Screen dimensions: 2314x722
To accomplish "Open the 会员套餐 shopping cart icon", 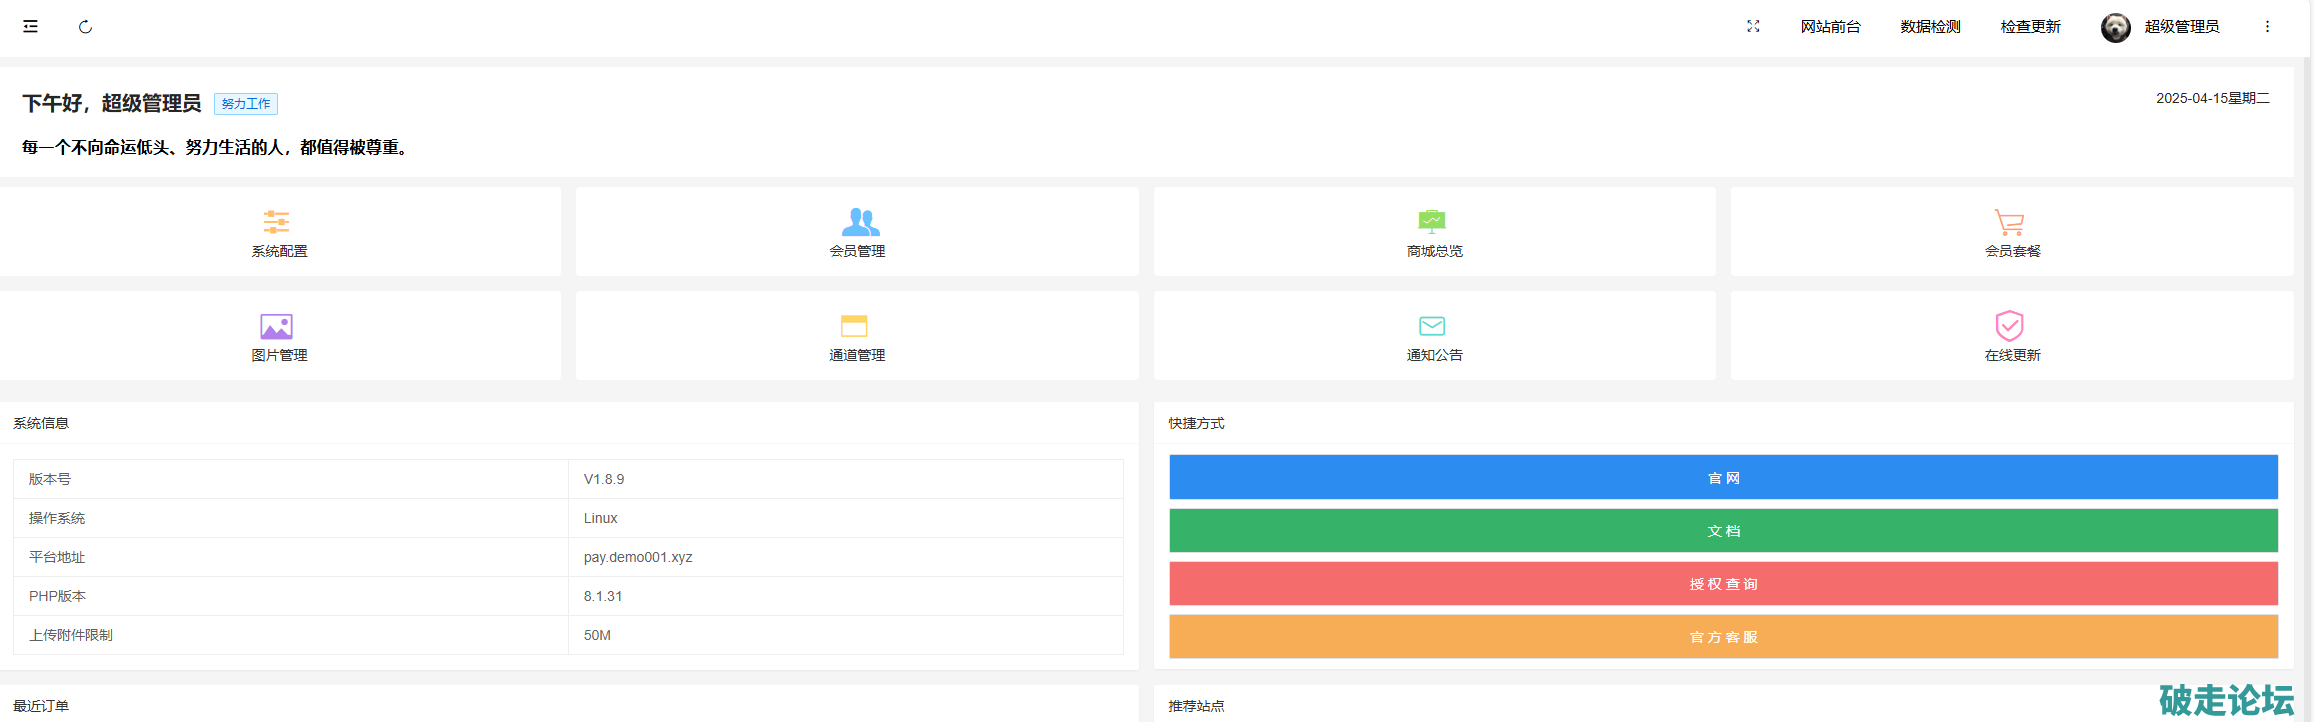I will click(2009, 222).
